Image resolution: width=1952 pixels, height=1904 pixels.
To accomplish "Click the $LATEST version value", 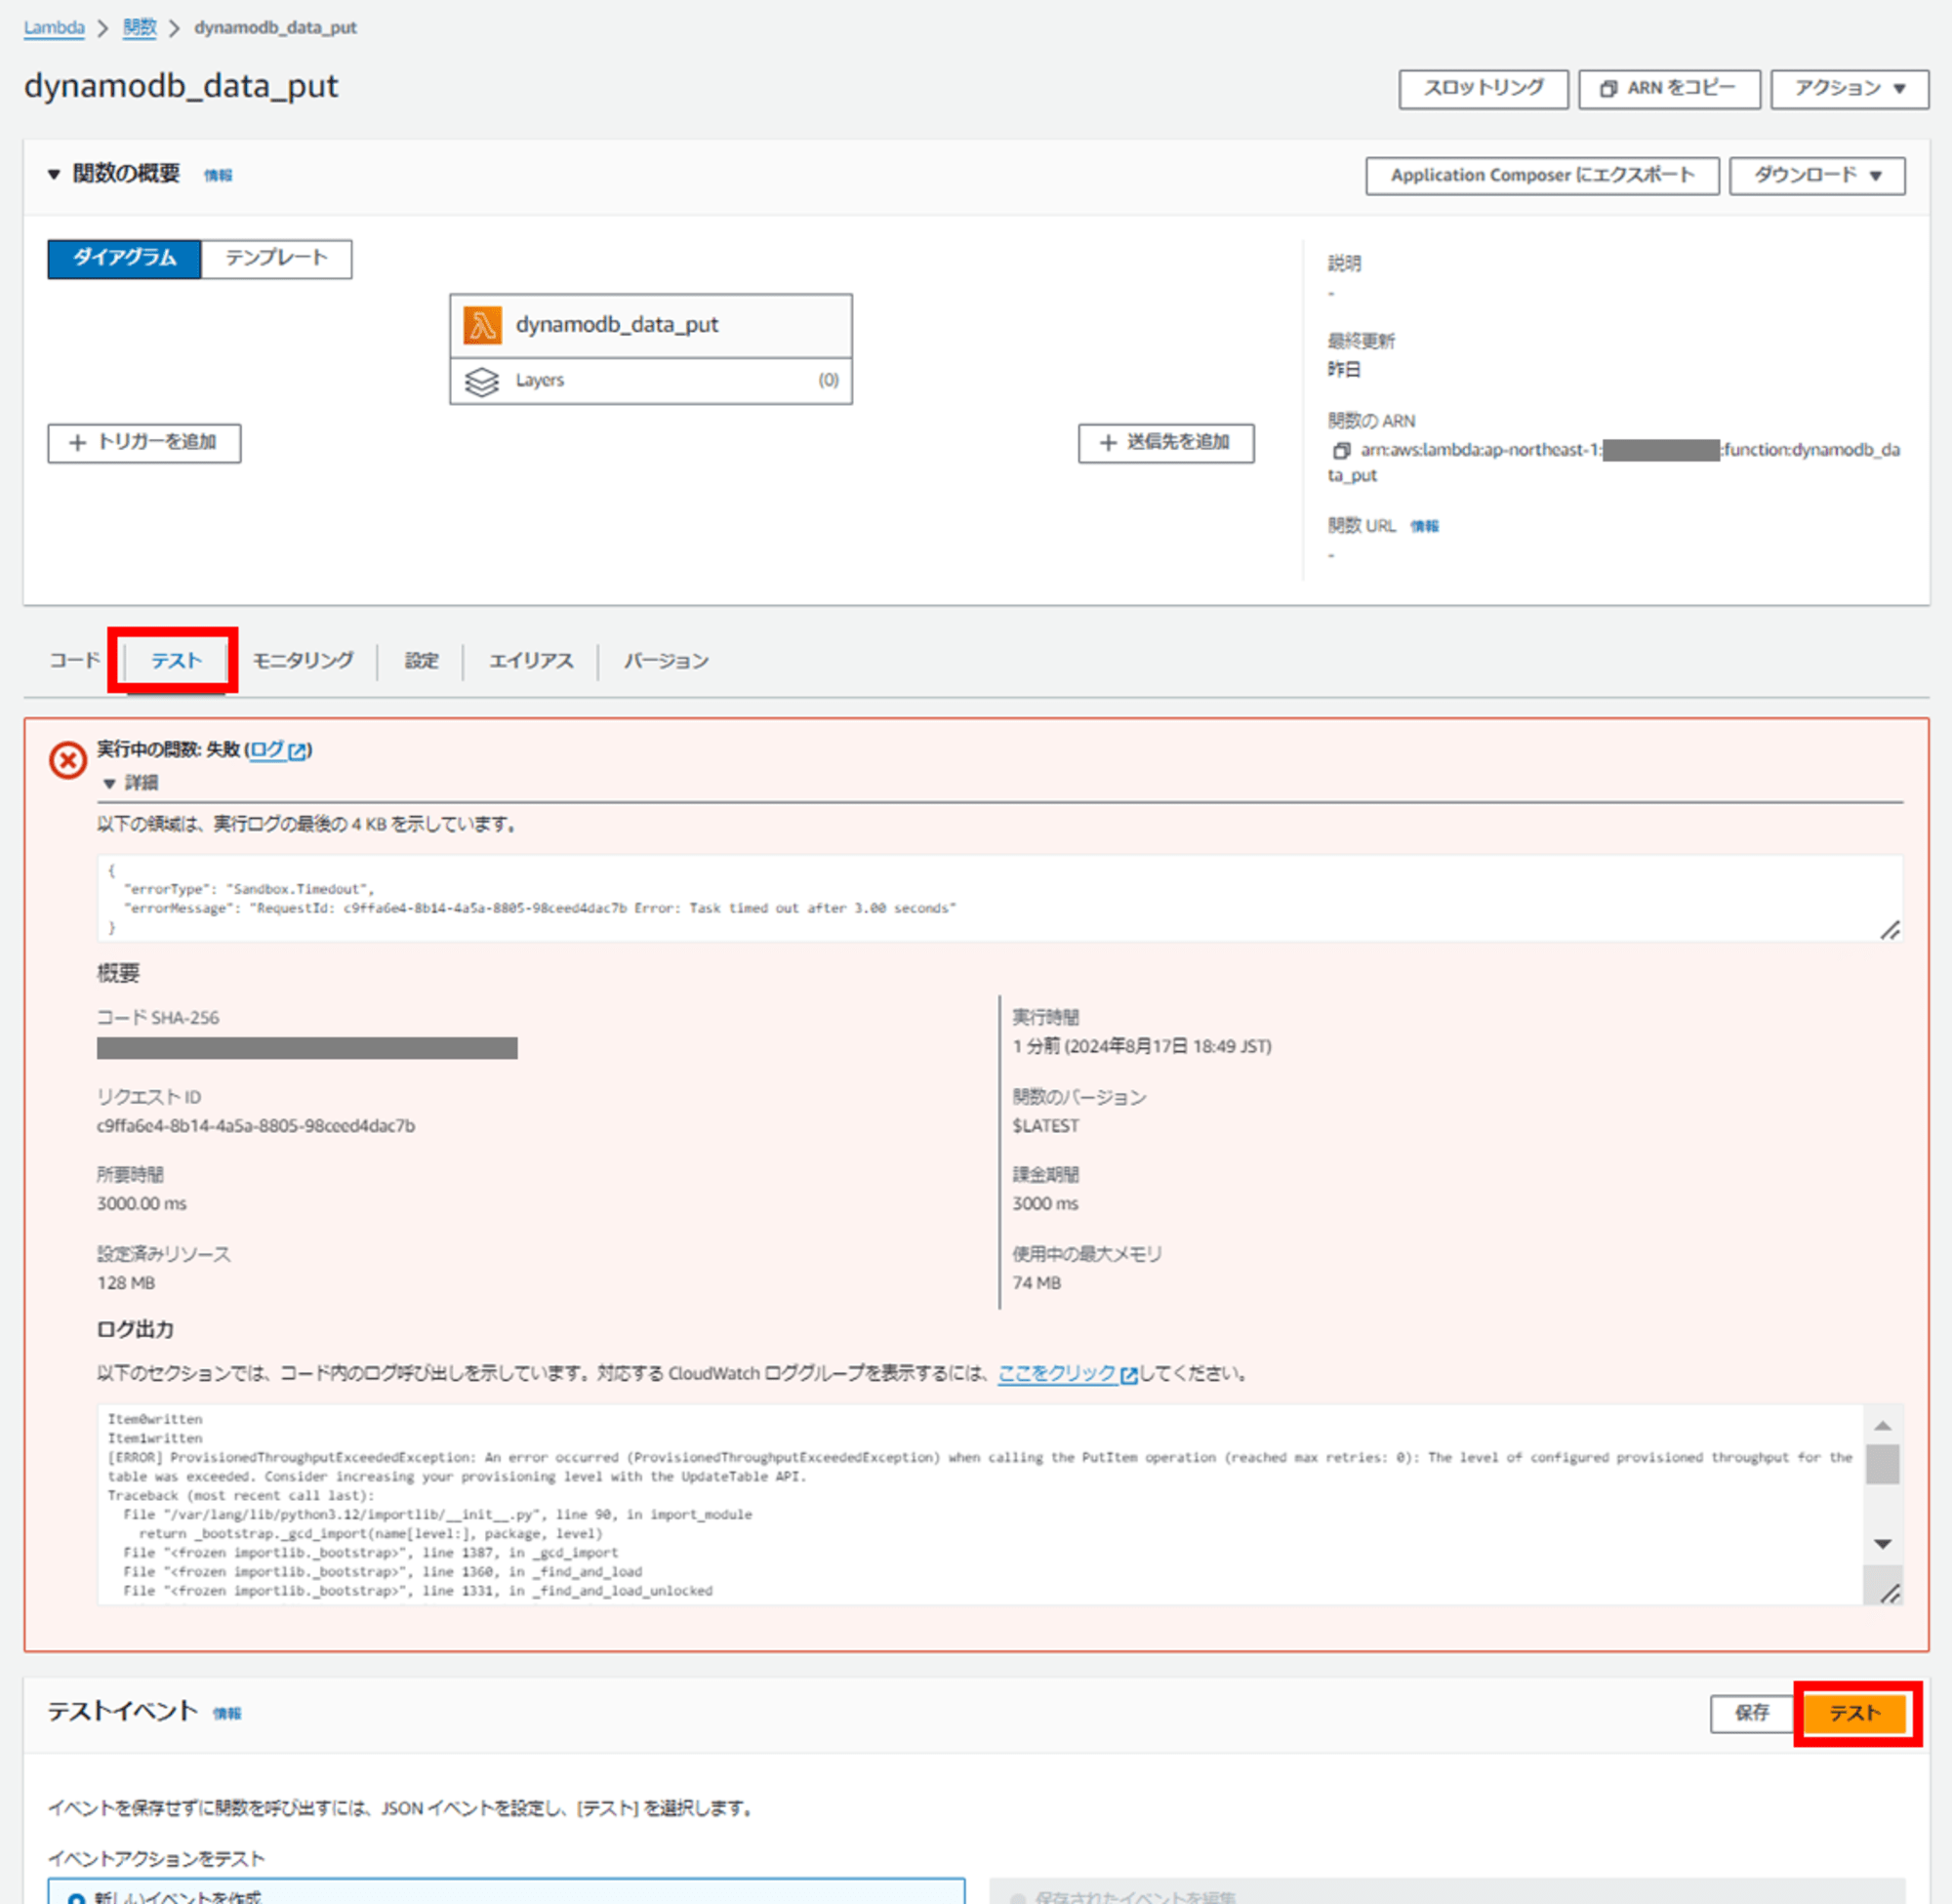I will (x=1045, y=1126).
